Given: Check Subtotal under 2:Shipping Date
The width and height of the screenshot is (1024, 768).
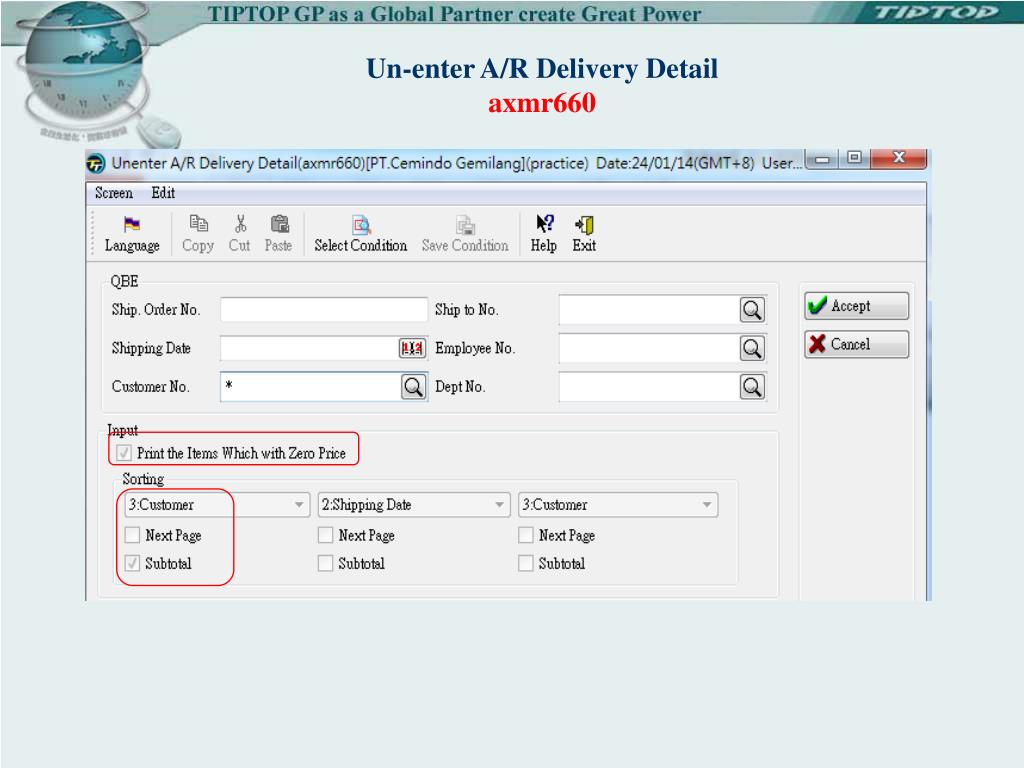Looking at the screenshot, I should [325, 563].
